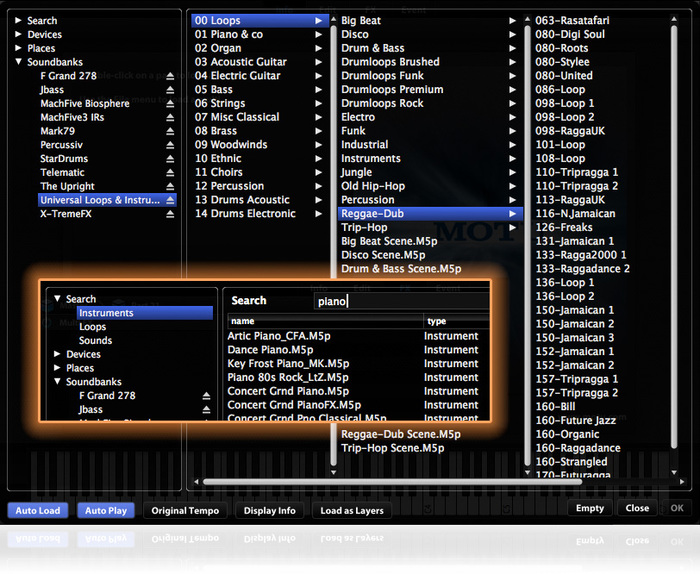Click the search field containing piano

[402, 301]
